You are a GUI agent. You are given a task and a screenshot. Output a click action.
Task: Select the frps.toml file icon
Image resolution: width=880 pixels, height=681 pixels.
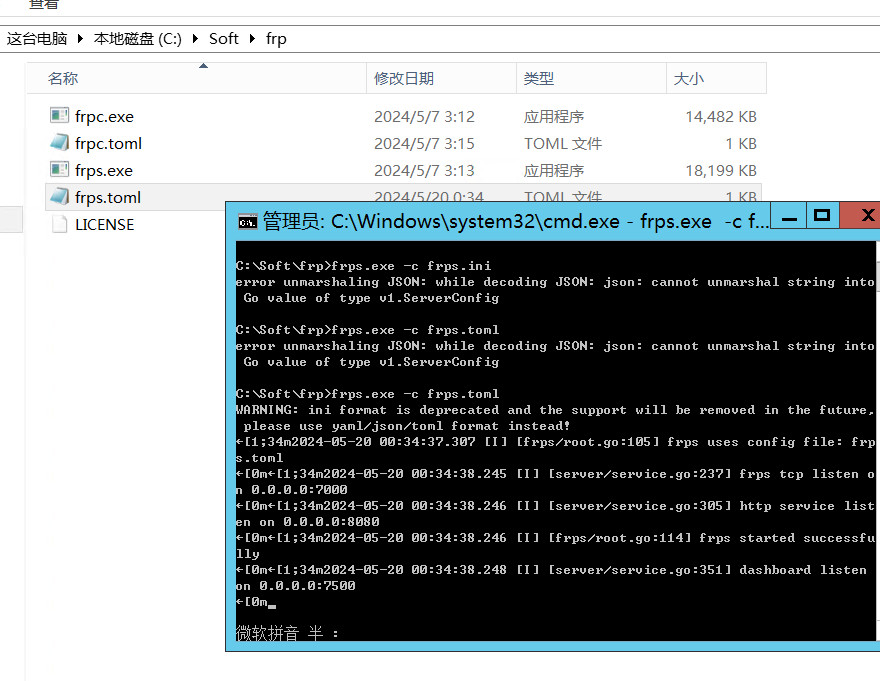click(x=59, y=196)
